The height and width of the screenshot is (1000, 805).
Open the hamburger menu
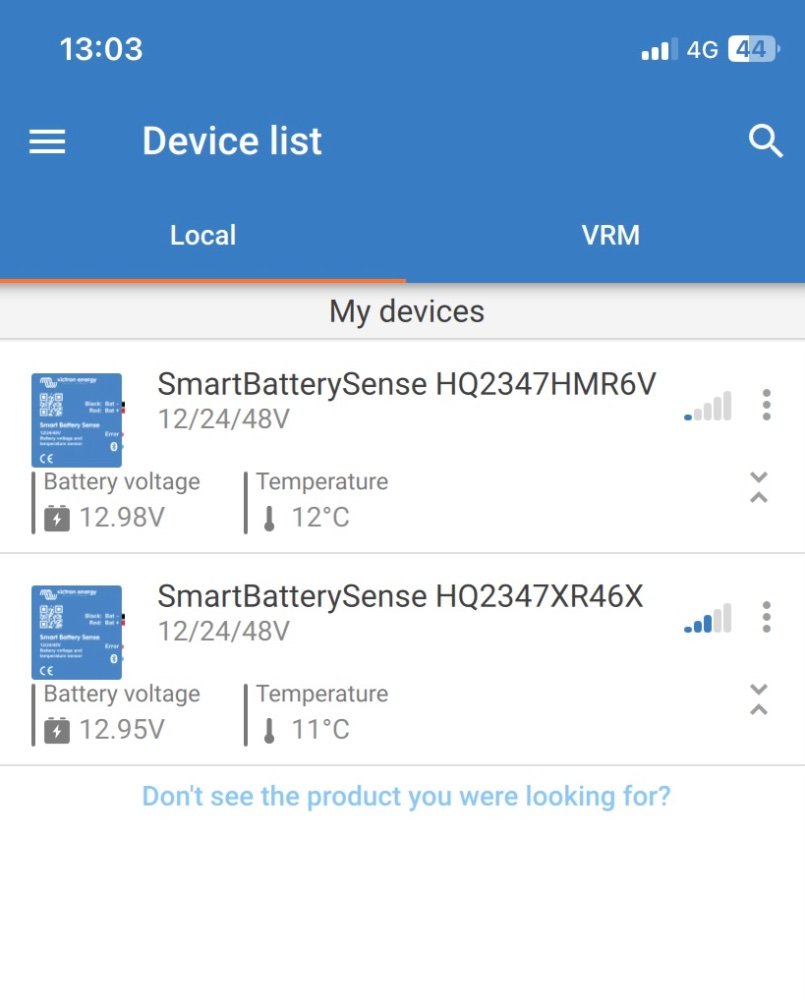tap(47, 142)
